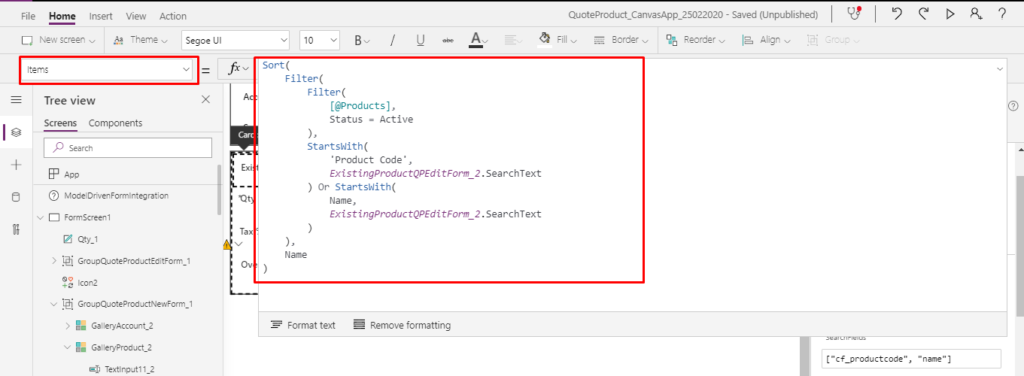This screenshot has height=376, width=1024.
Task: Open the Advanced tools icon in sidebar
Action: click(x=16, y=228)
